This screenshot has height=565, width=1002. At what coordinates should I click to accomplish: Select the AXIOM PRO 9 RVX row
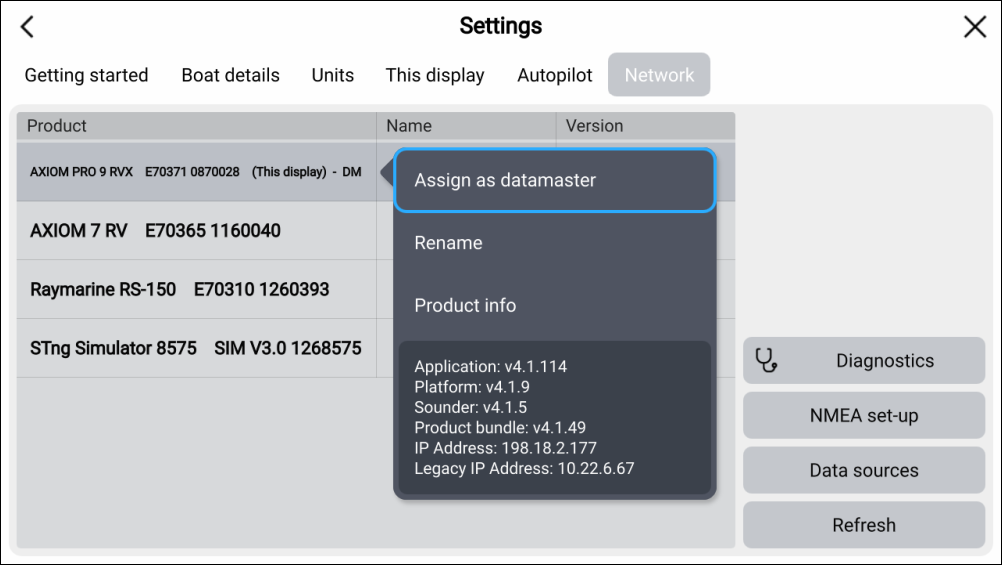[x=196, y=172]
